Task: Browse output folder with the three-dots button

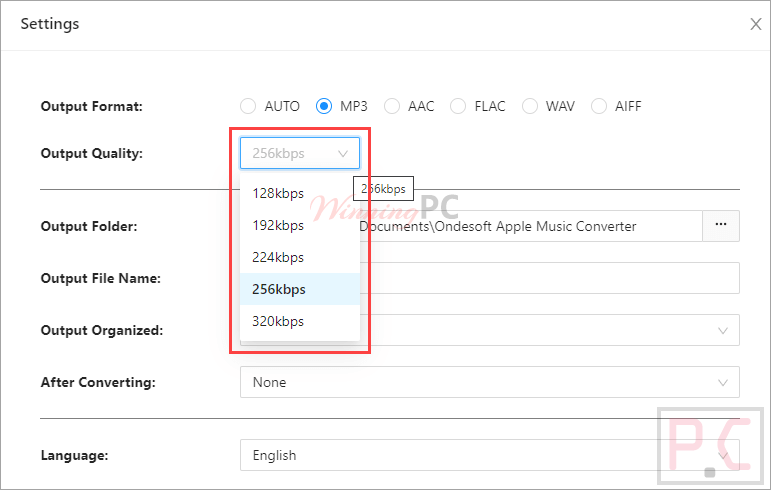Action: tap(721, 226)
